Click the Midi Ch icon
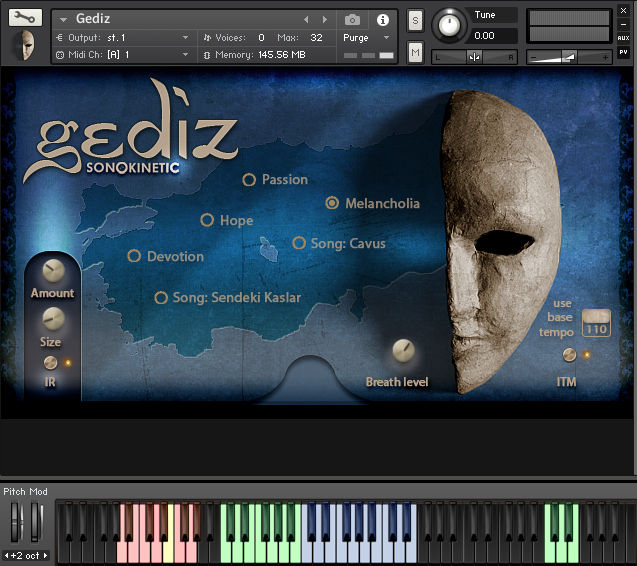637x566 pixels. (60, 54)
